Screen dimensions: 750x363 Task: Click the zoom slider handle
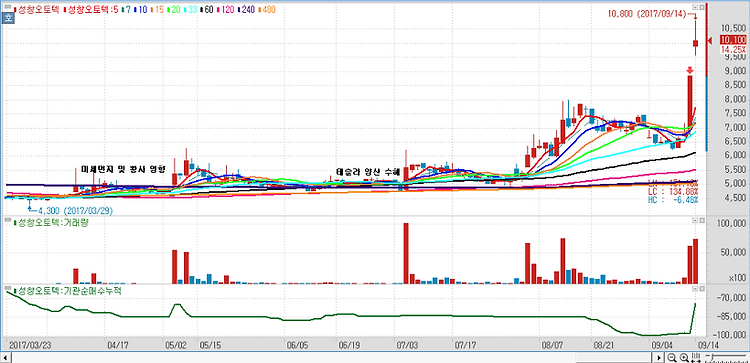click(711, 358)
